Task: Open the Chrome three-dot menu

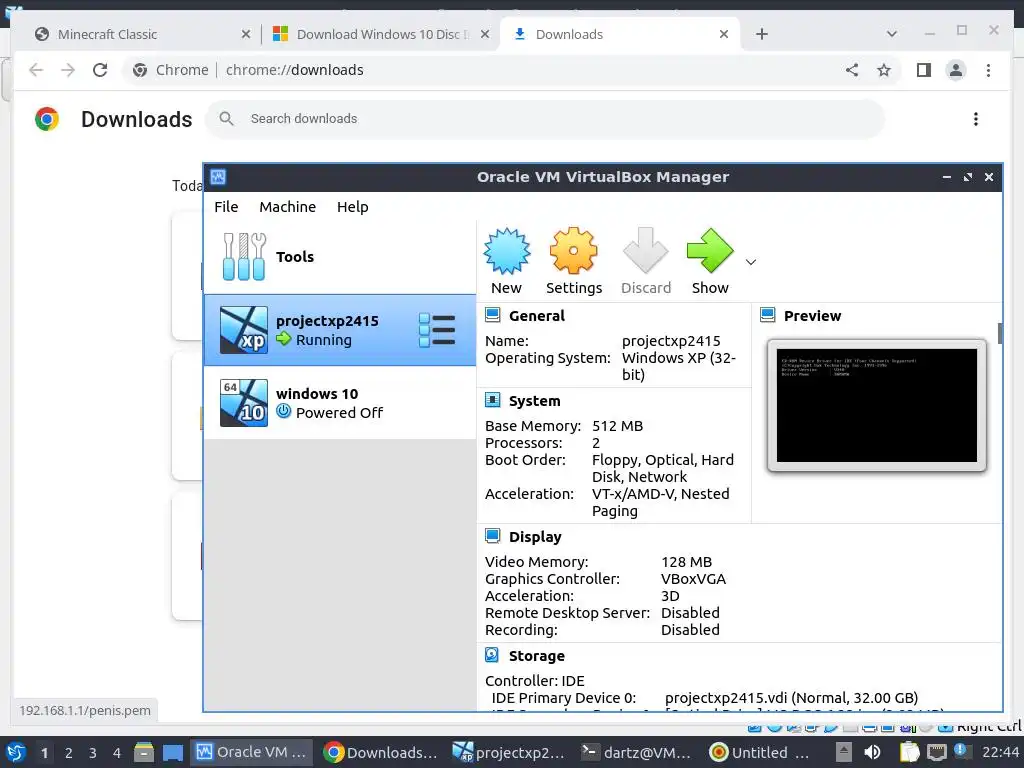Action: click(x=988, y=70)
